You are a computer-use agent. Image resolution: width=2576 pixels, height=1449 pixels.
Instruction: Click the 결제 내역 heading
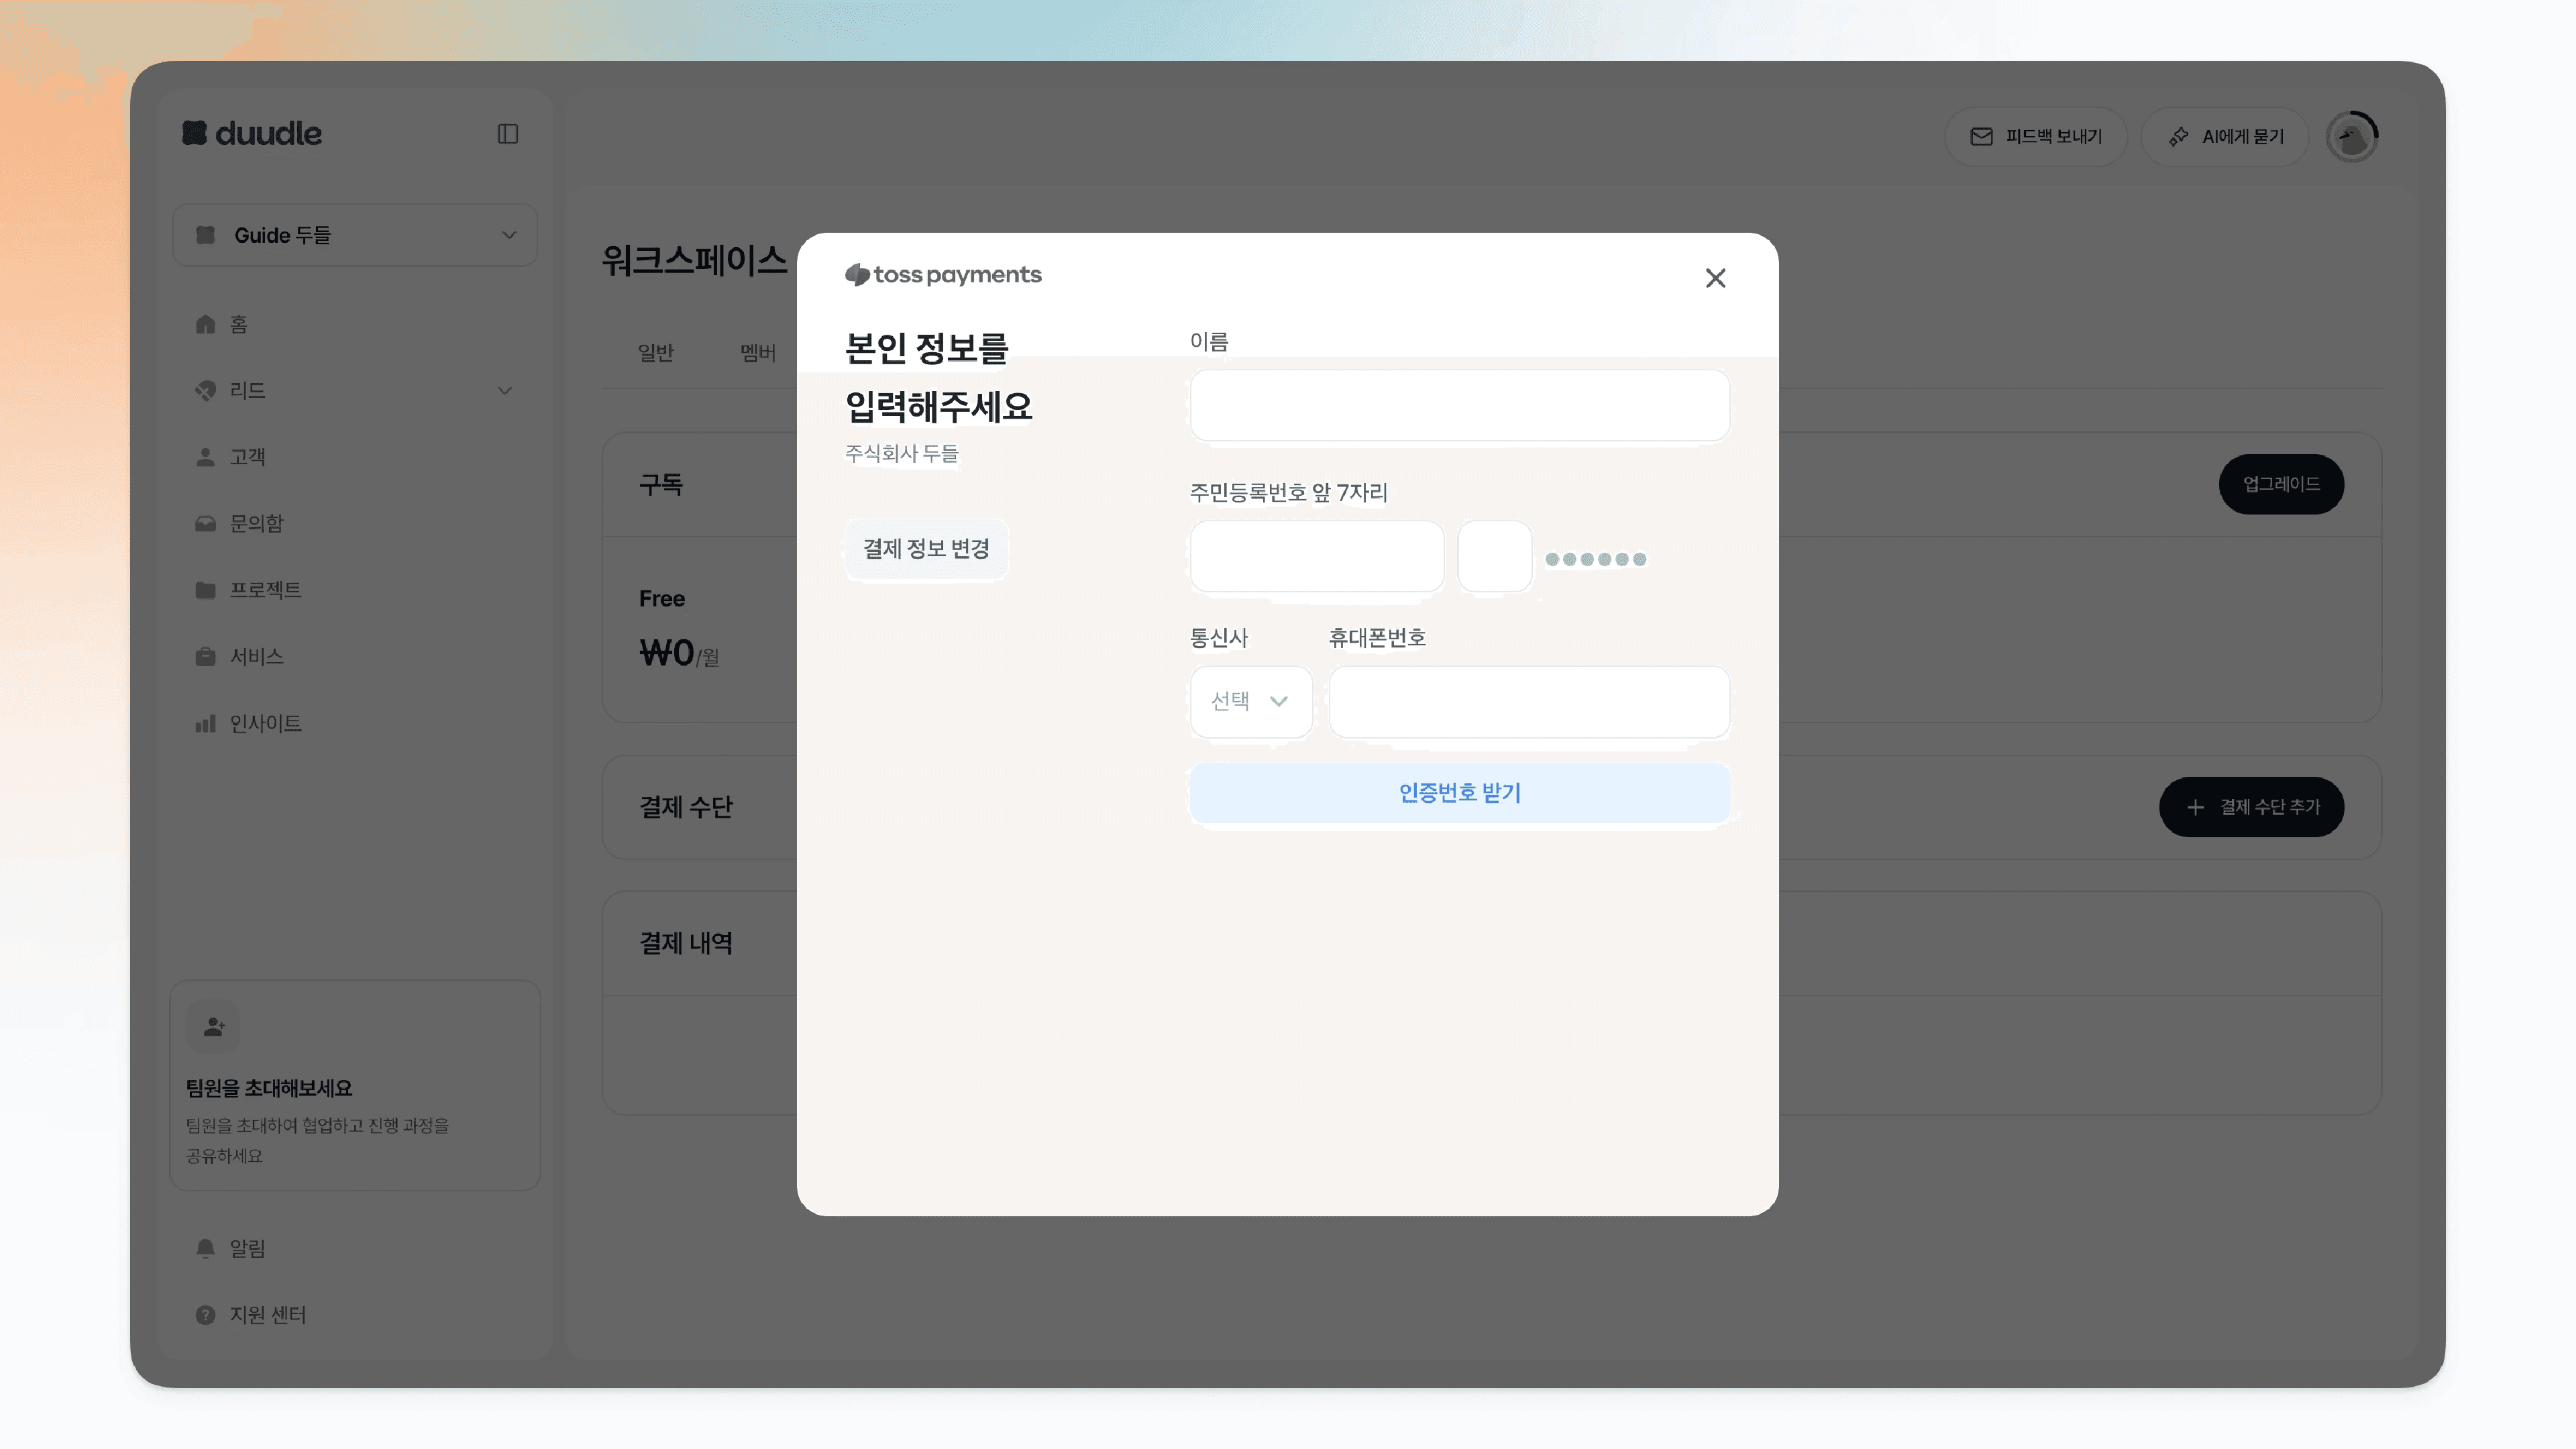pyautogui.click(x=686, y=943)
